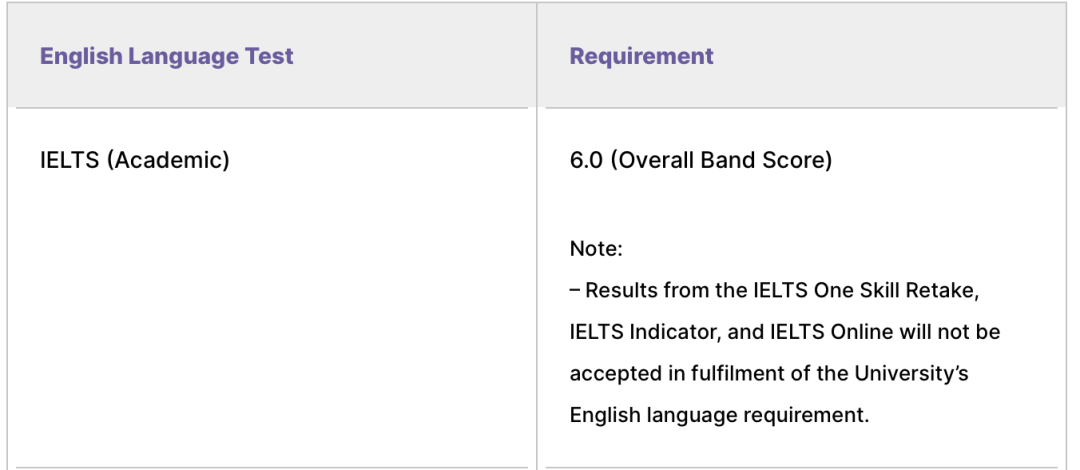Click the "English Language Test" column header
Image resolution: width=1080 pixels, height=470 pixels.
click(x=167, y=56)
